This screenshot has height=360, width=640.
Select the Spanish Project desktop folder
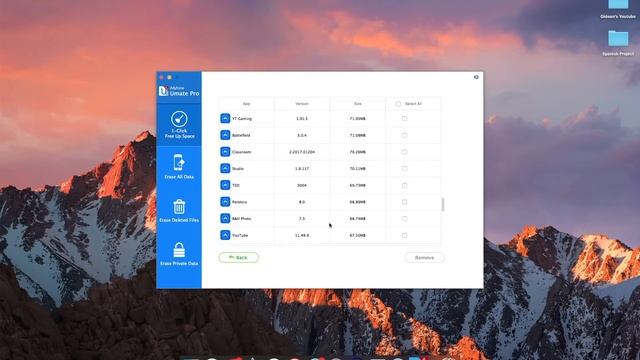point(618,43)
